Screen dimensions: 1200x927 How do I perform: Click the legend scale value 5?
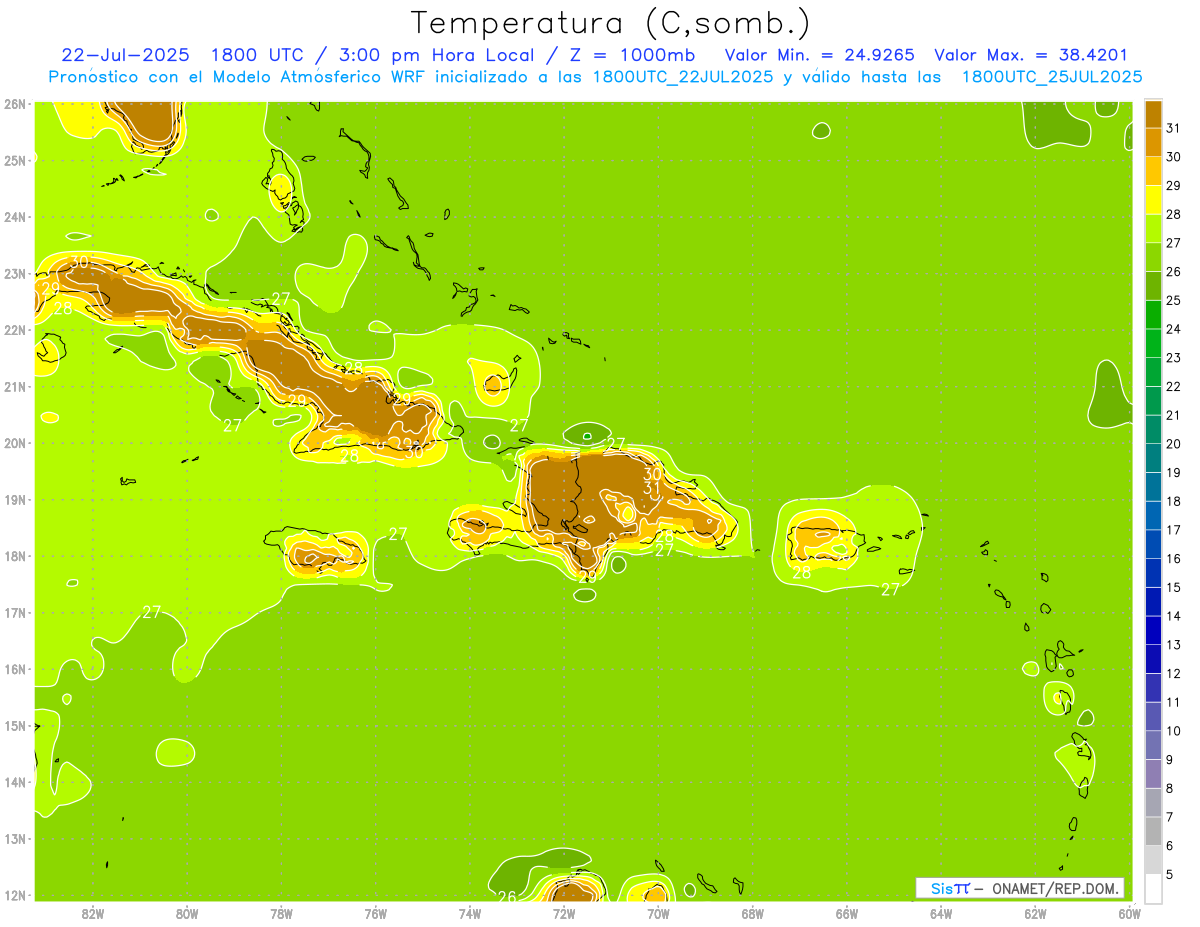(1170, 874)
